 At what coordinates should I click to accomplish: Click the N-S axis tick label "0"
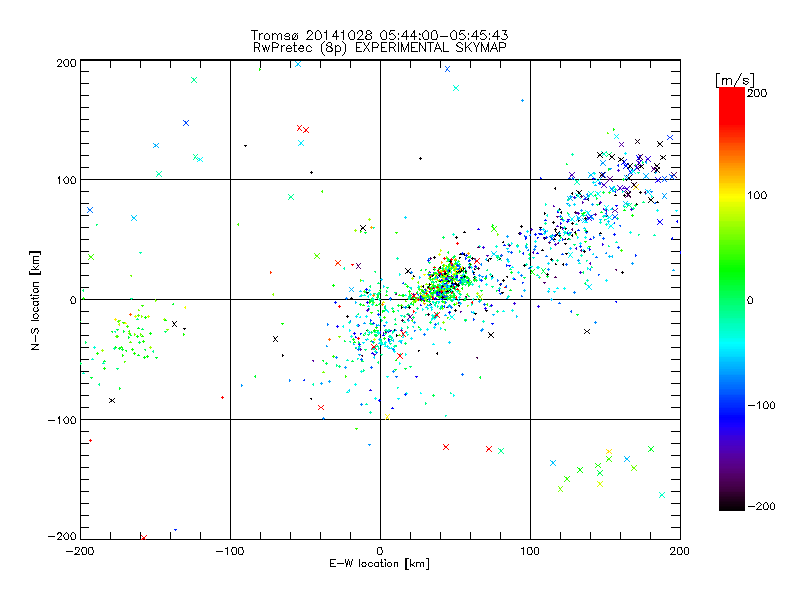(73, 301)
